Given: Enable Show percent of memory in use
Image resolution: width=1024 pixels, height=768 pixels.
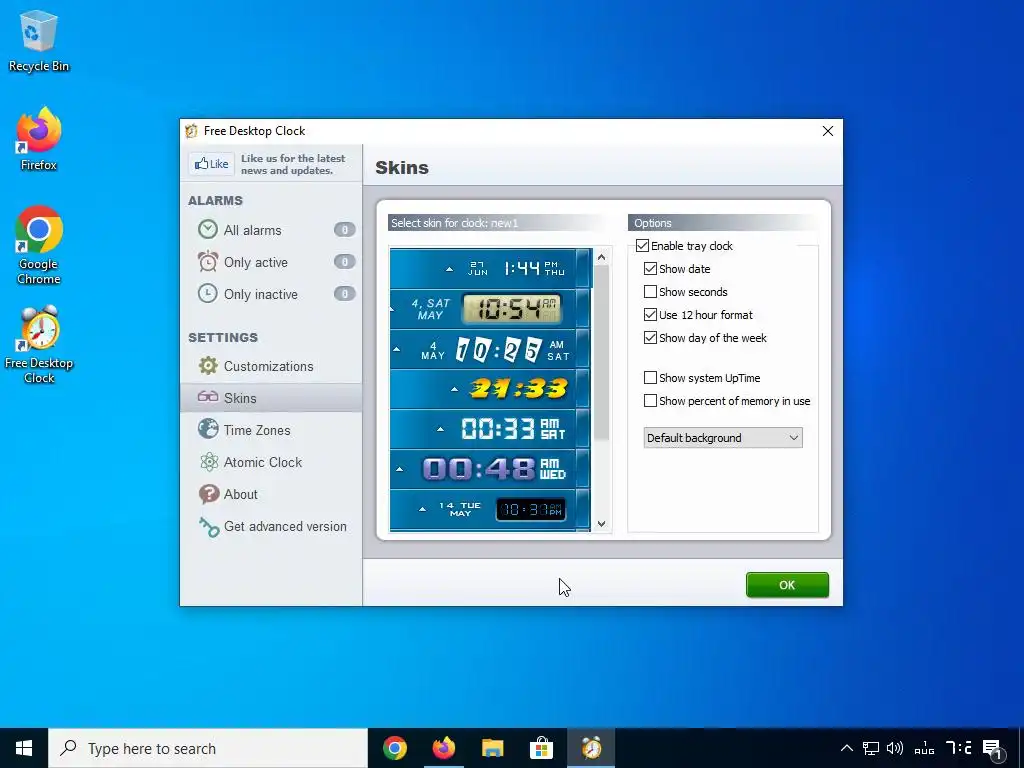Looking at the screenshot, I should (x=650, y=400).
